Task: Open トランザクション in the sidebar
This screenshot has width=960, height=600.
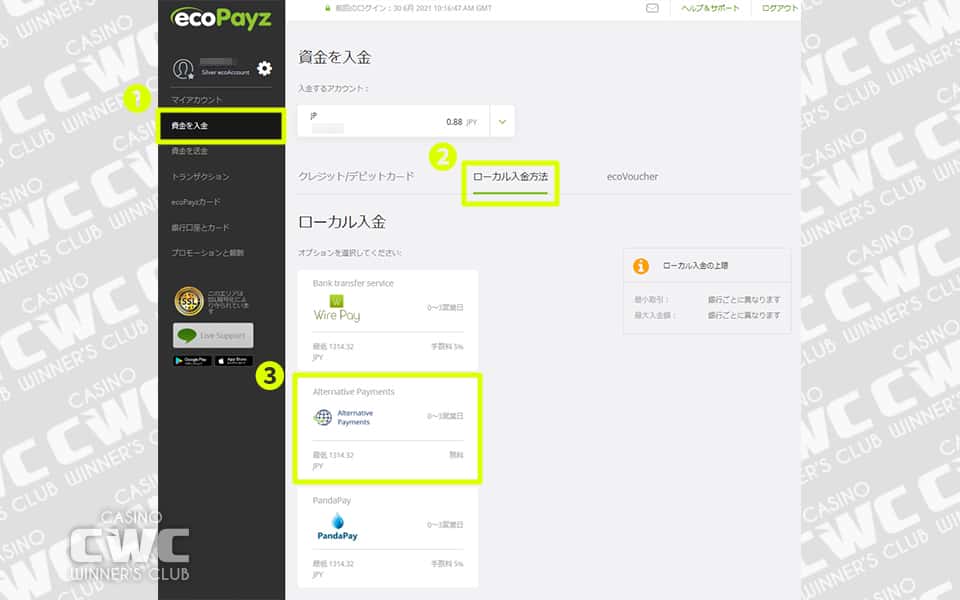Action: 200,176
